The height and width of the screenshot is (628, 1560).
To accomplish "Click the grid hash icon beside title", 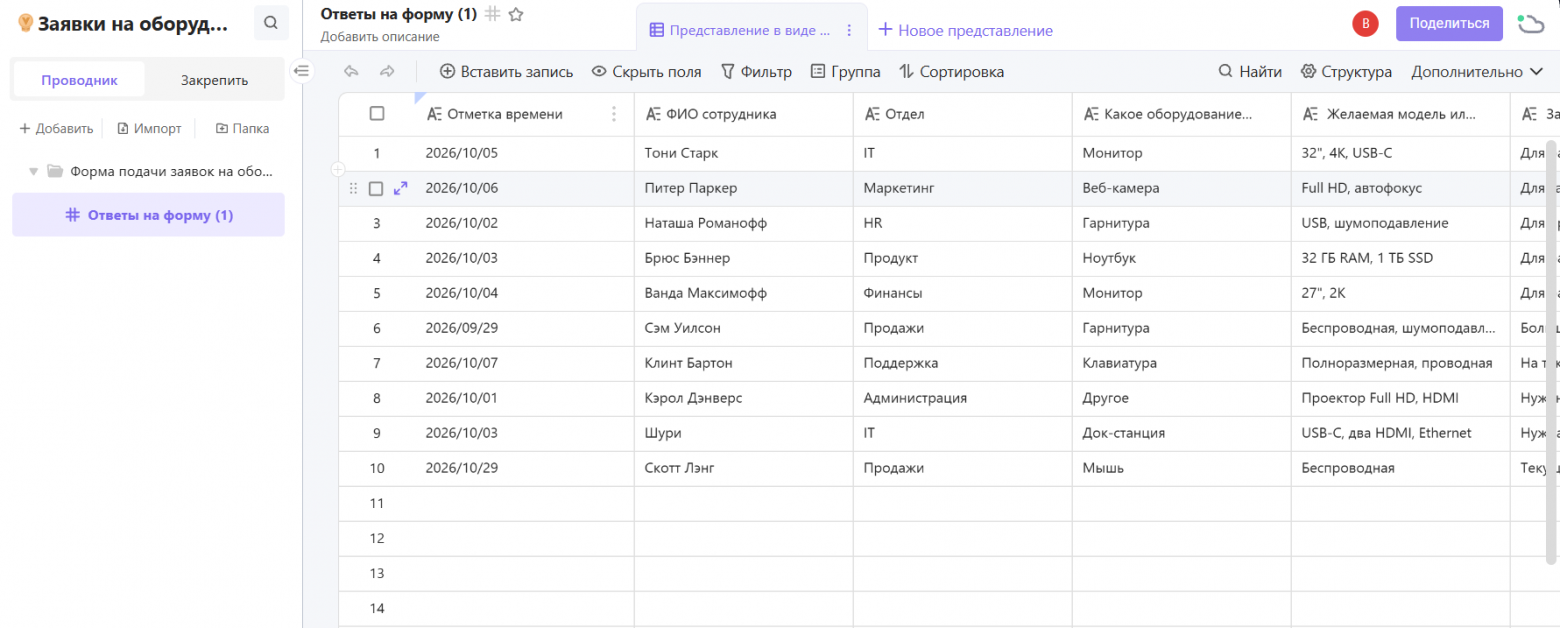I will click(492, 14).
